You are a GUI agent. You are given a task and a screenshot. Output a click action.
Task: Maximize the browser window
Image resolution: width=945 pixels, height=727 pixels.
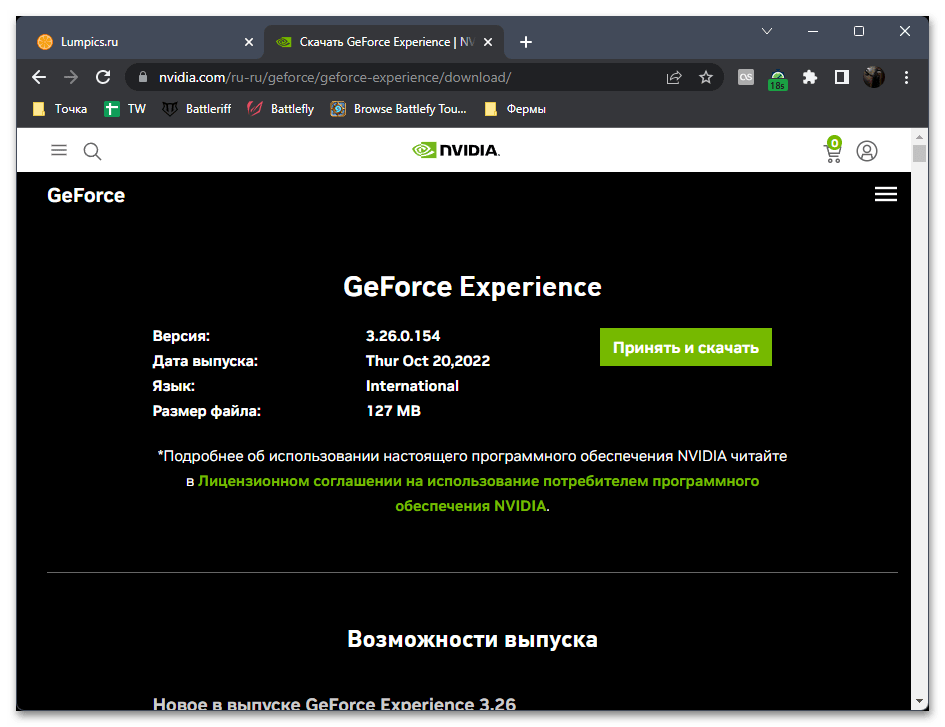[859, 31]
